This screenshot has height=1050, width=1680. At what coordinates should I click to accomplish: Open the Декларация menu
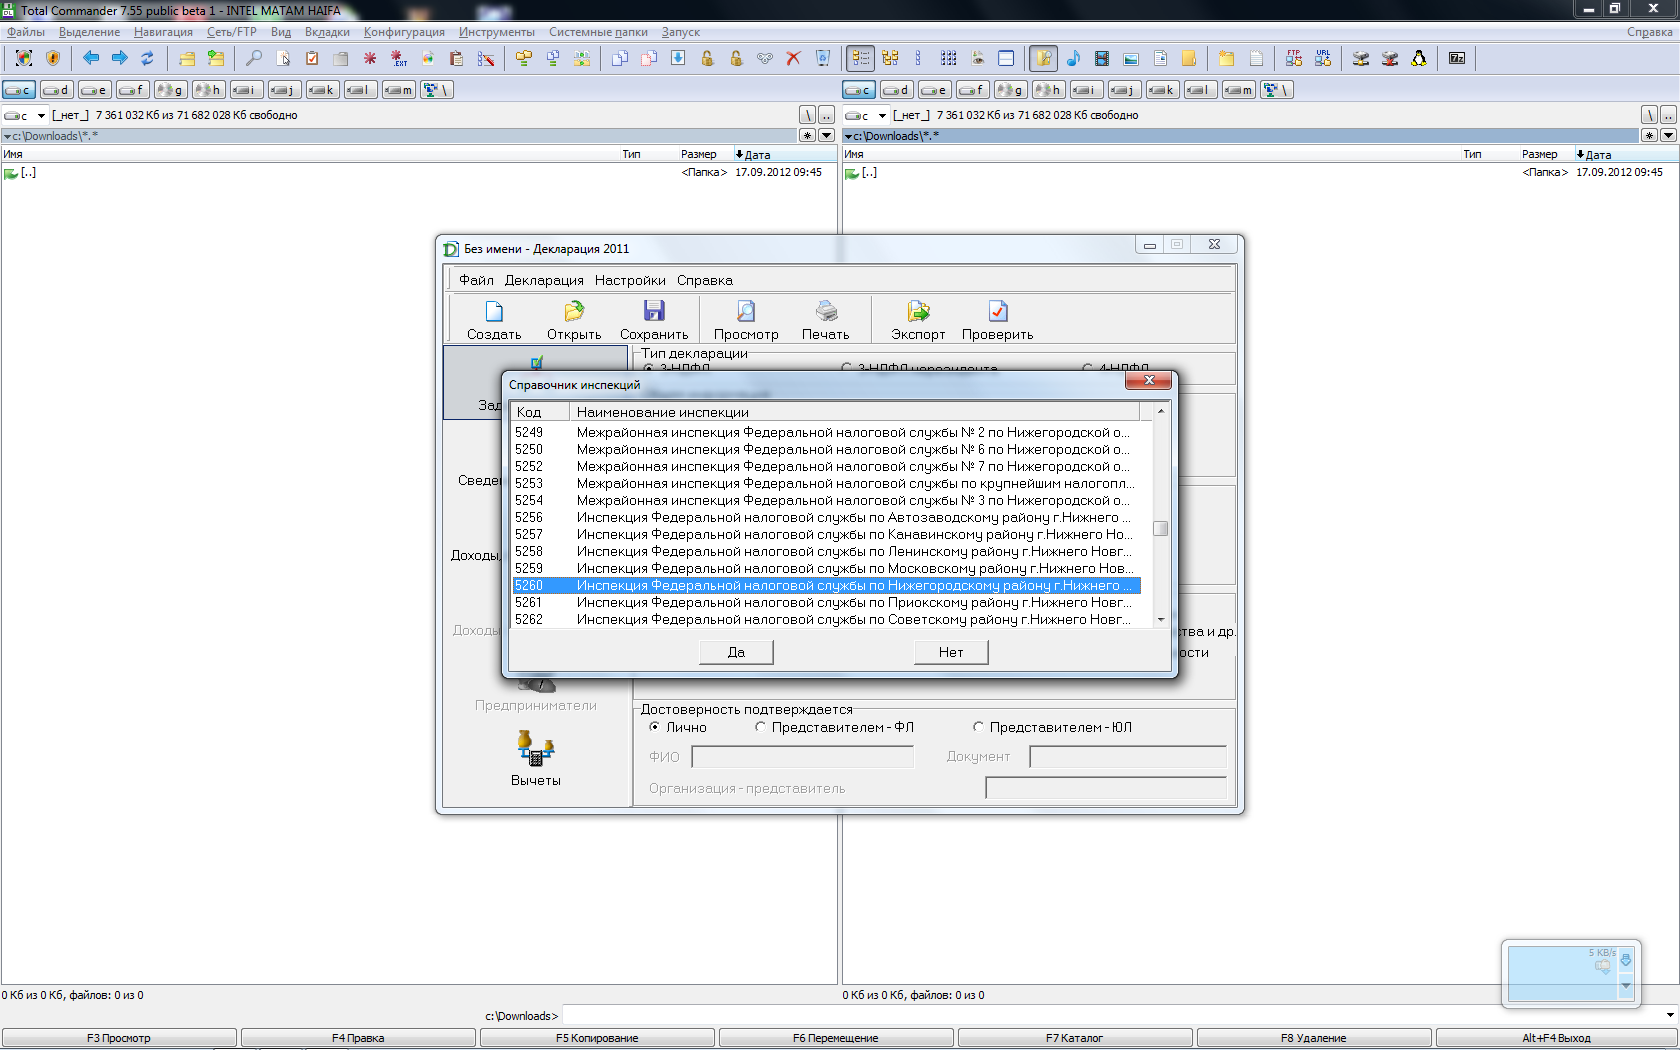[544, 280]
